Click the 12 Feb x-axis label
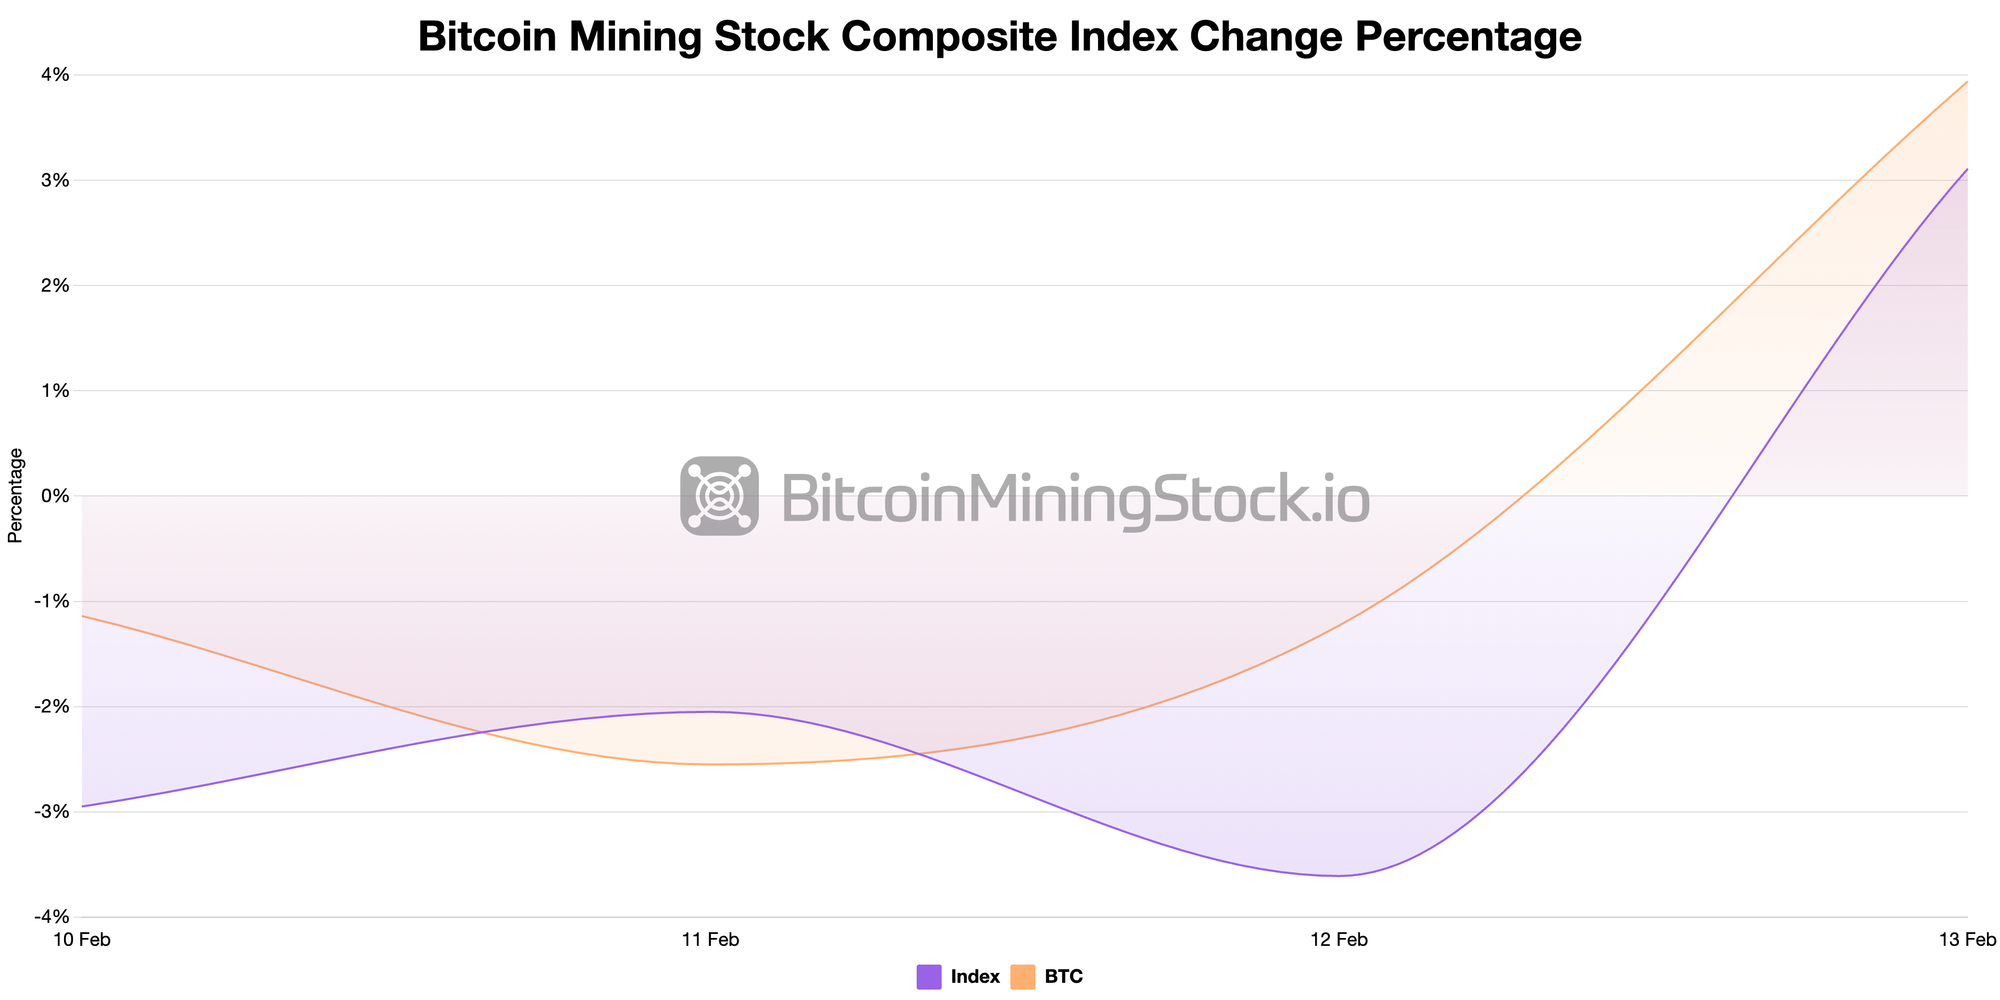The image size is (2000, 1000). tap(1338, 939)
